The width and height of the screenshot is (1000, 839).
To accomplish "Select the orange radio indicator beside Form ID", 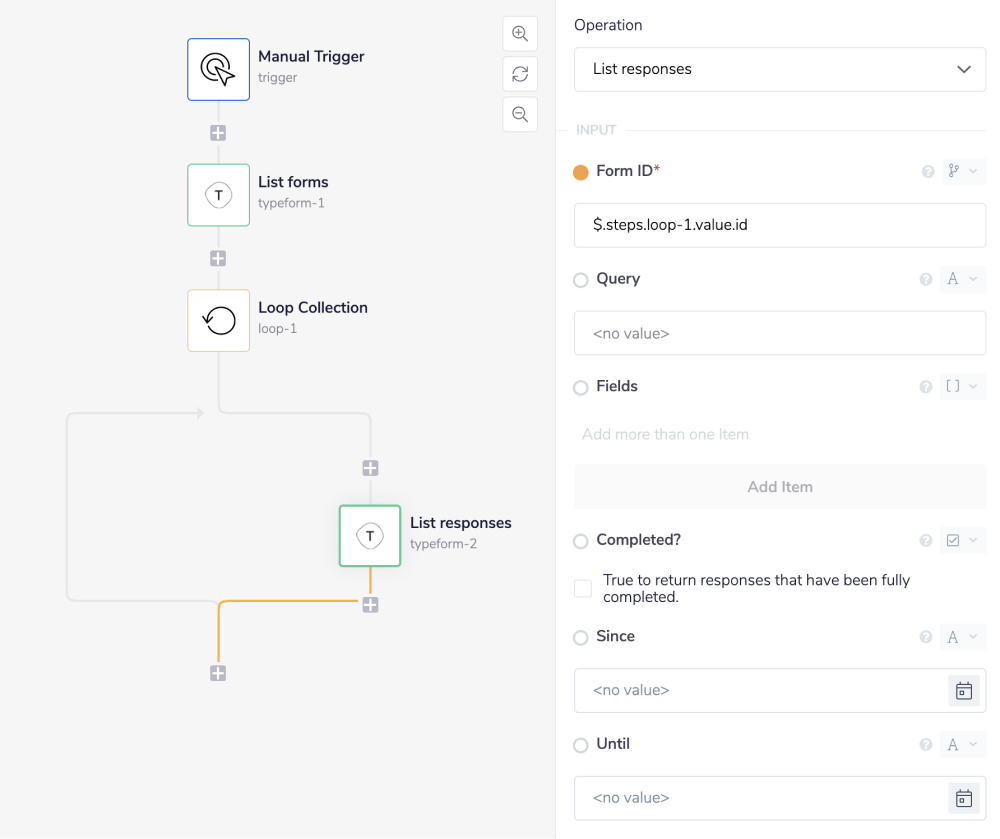I will (580, 171).
